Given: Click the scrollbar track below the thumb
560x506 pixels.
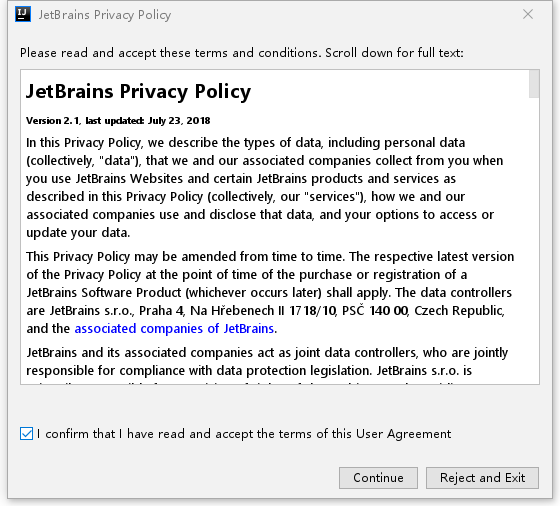Looking at the screenshot, I should (x=534, y=241).
